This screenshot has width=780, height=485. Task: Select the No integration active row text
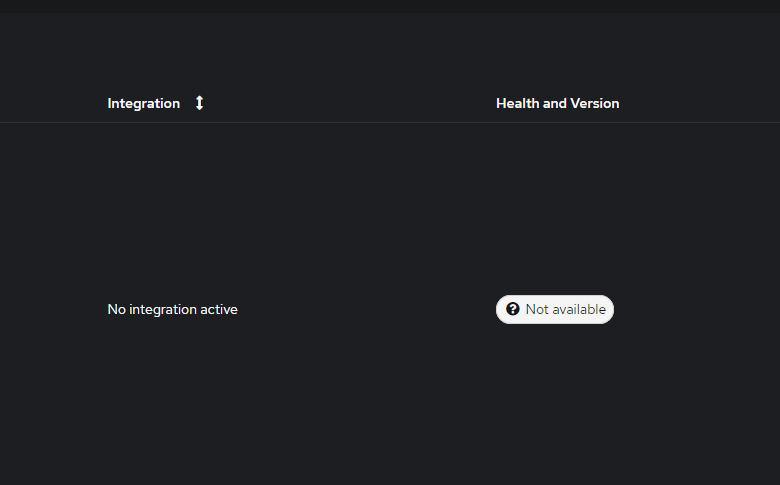173,309
